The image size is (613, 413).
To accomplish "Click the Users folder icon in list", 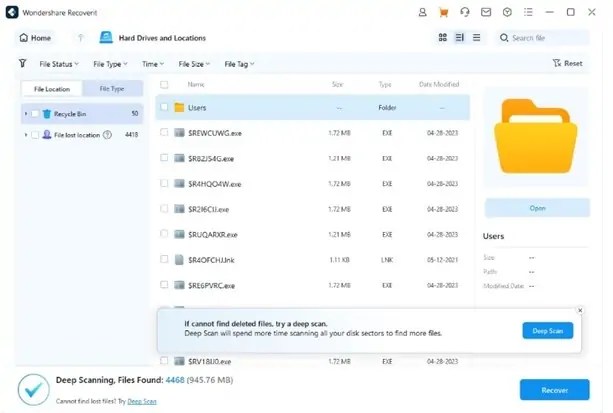I will coord(179,107).
